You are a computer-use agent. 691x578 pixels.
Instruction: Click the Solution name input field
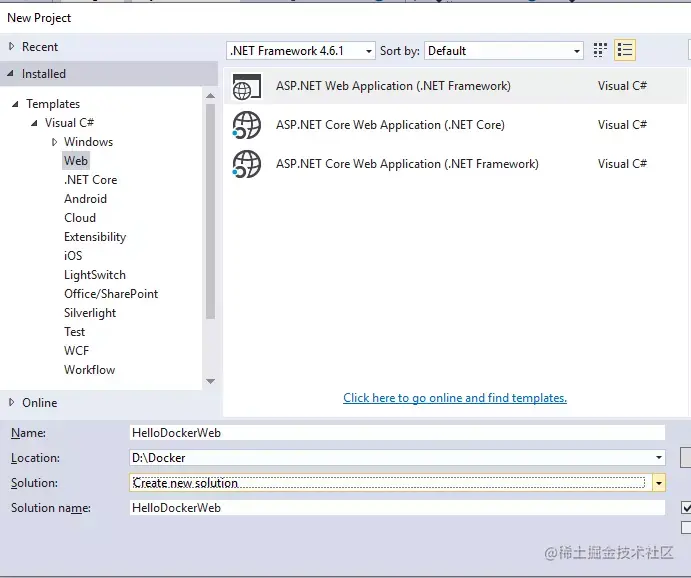[397, 508]
